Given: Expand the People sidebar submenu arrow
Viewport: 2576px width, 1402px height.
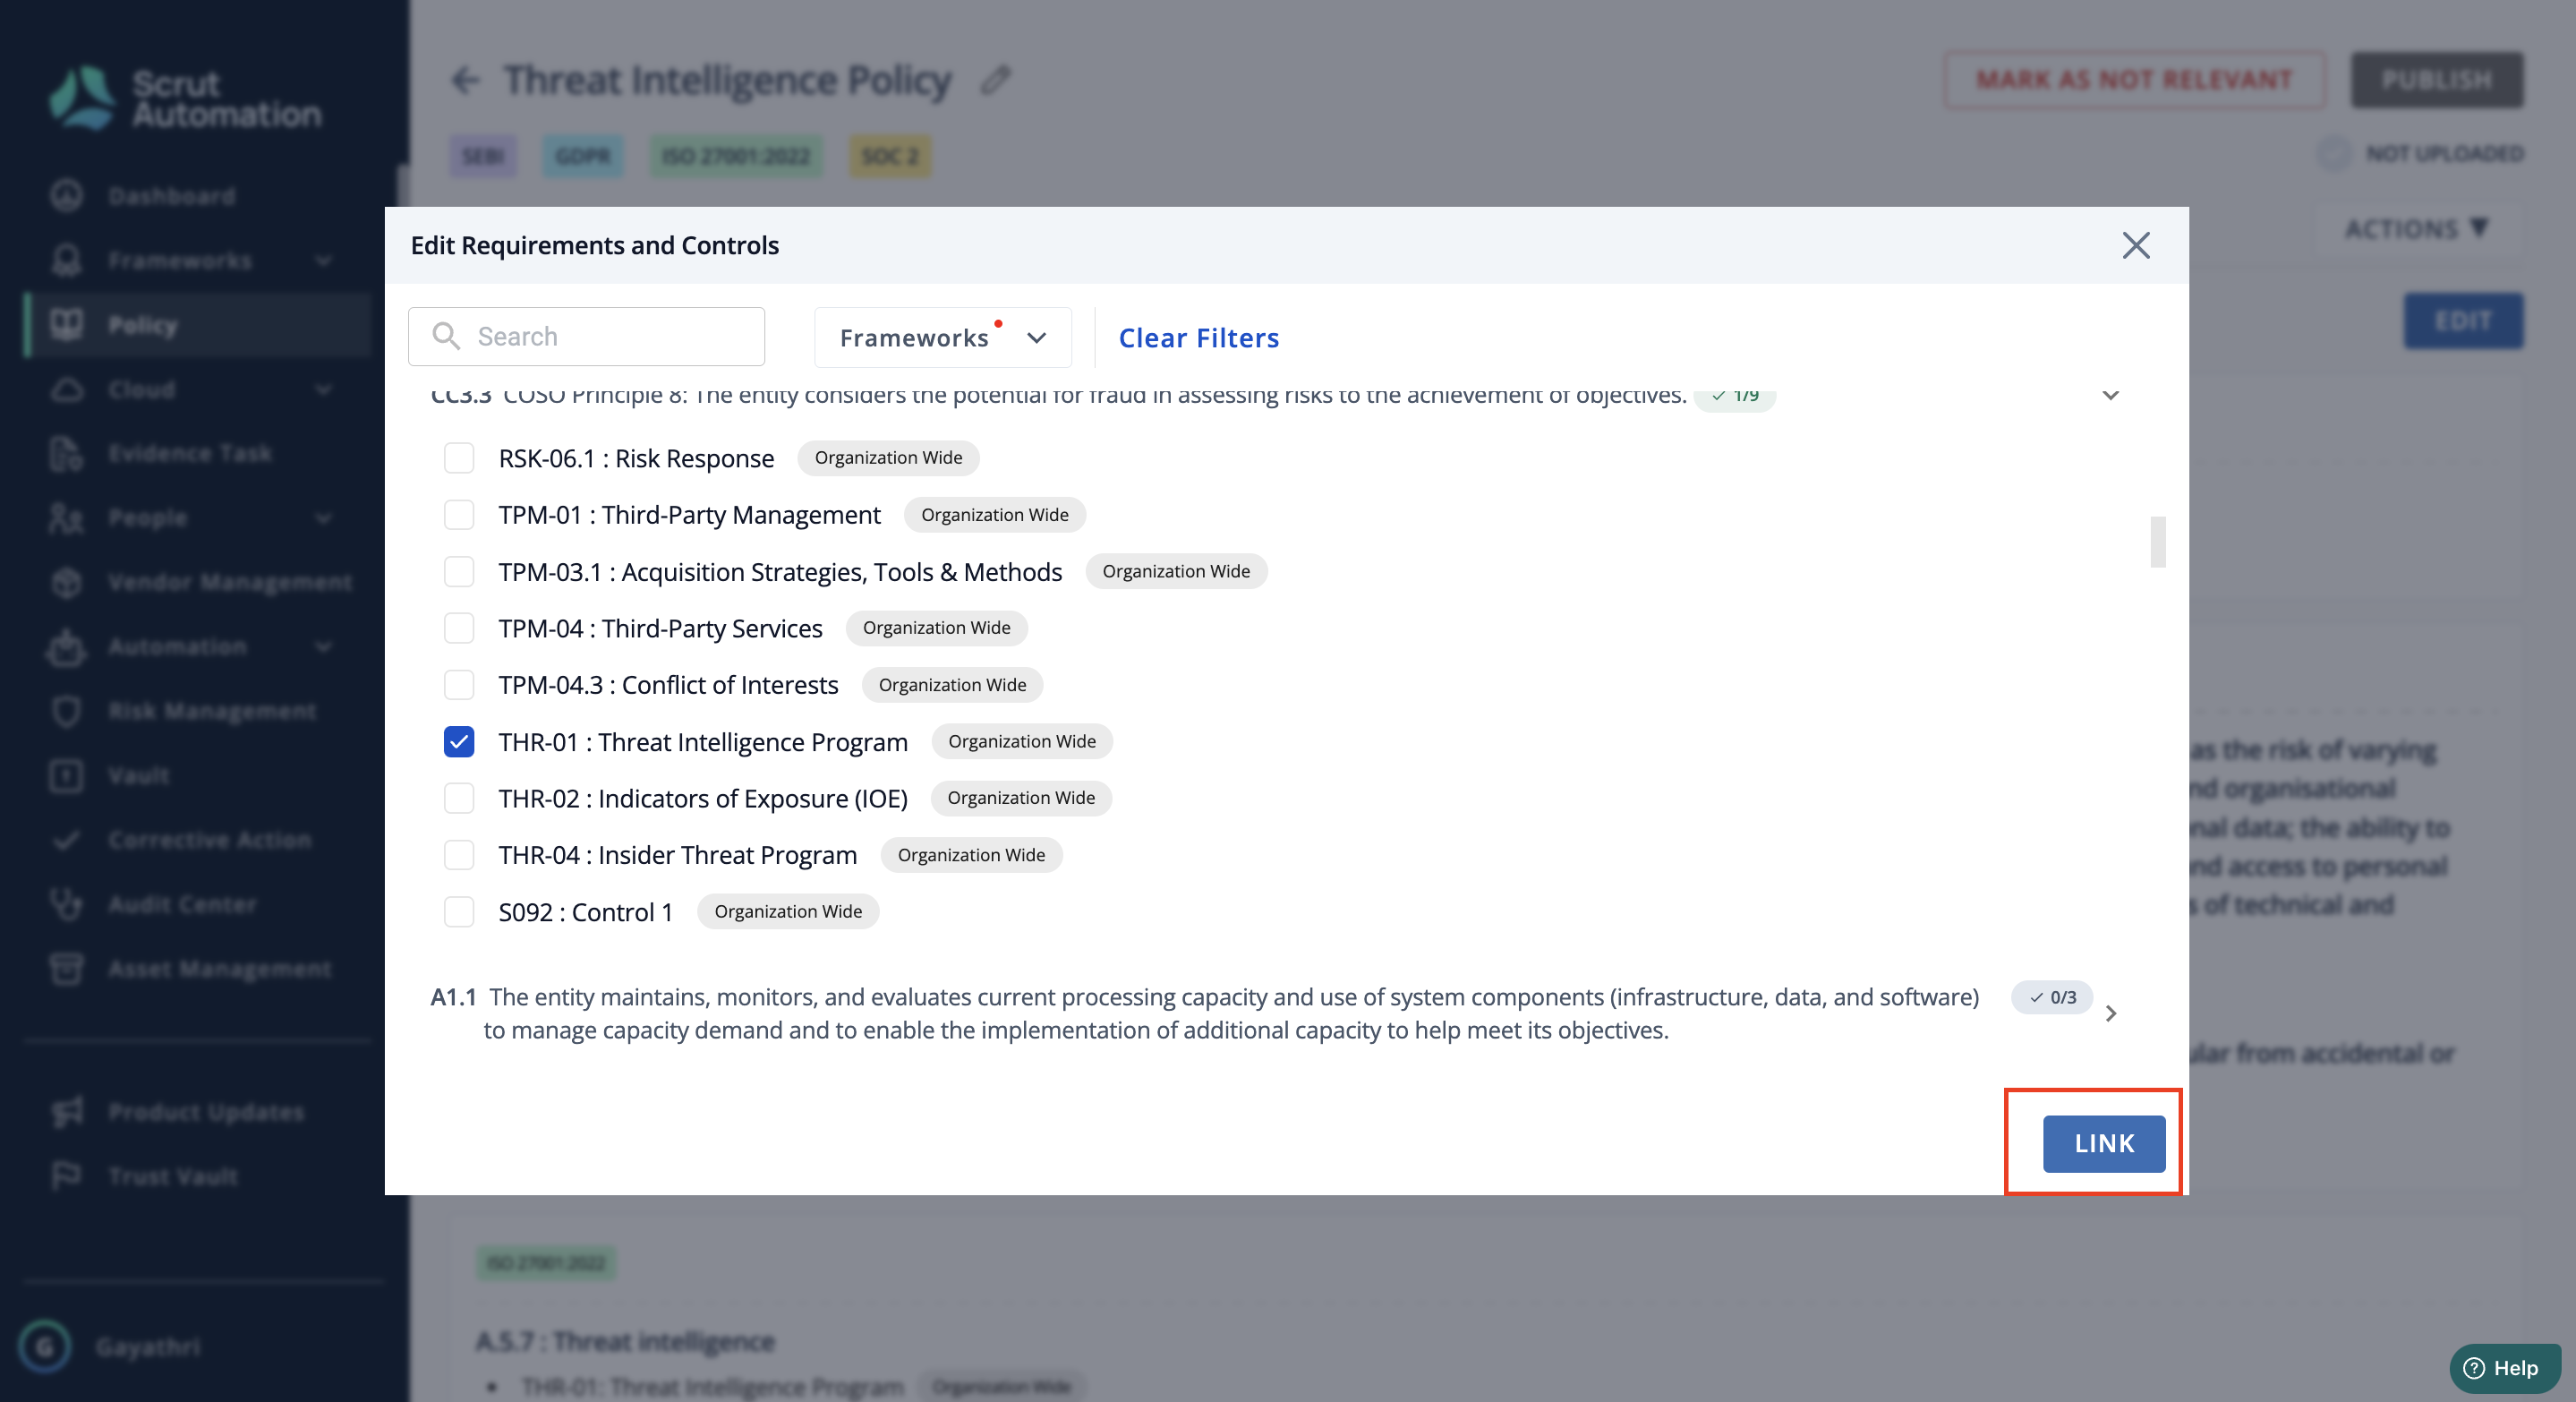Looking at the screenshot, I should click(323, 518).
